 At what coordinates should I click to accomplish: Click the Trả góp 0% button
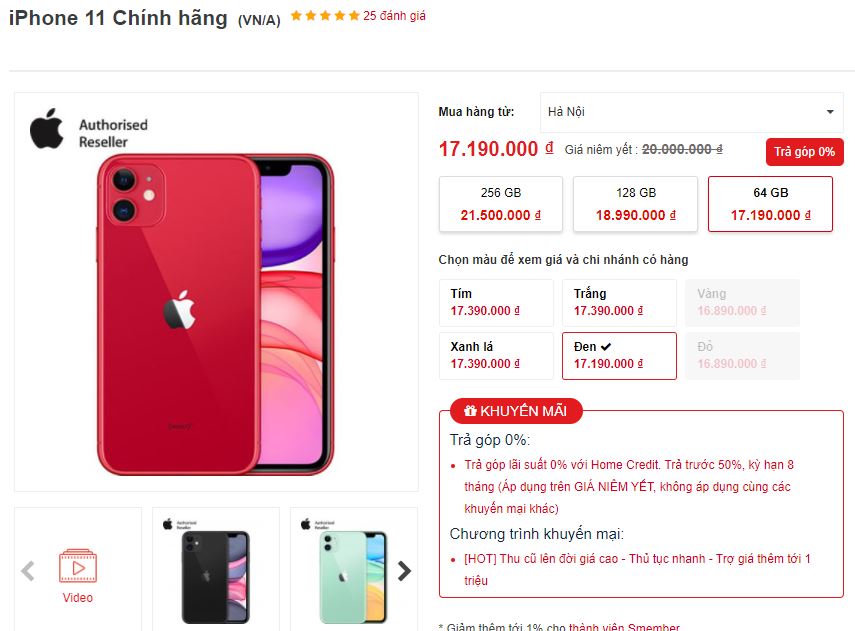pyautogui.click(x=804, y=152)
